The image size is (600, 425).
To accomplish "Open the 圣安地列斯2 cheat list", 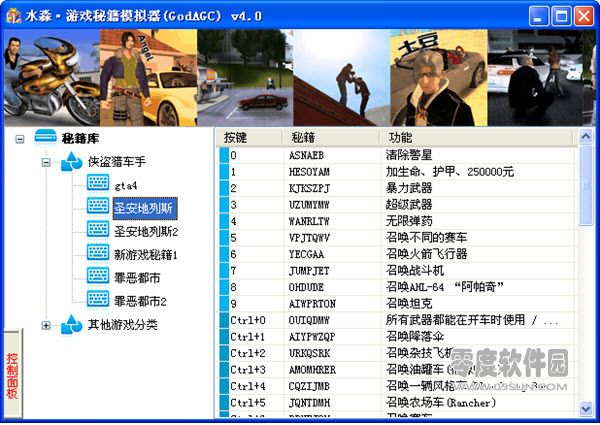I will [x=146, y=231].
